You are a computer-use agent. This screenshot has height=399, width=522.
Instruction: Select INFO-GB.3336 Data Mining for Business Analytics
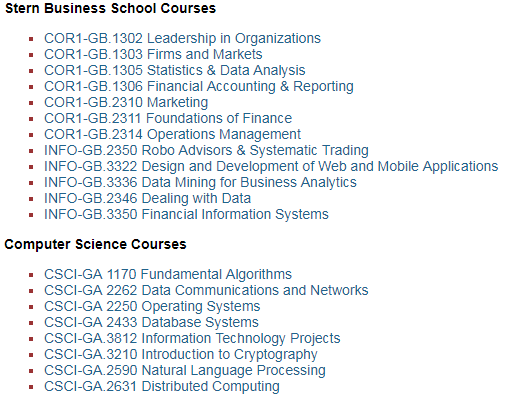200,182
